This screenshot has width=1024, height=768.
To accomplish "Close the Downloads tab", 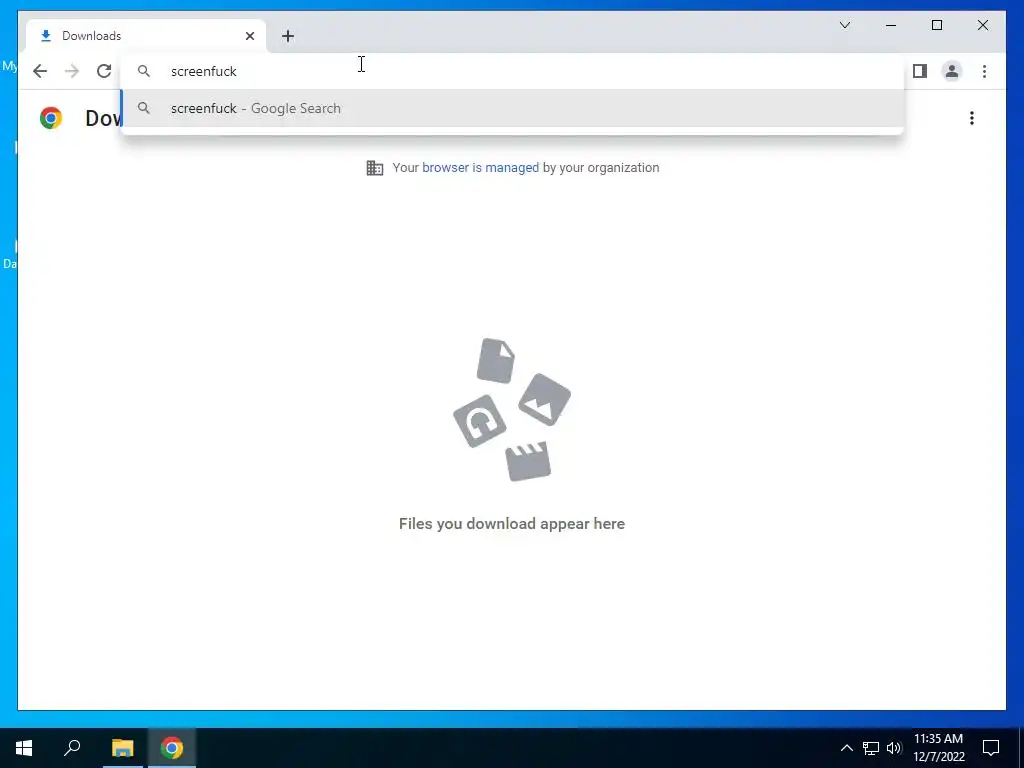I will 250,36.
